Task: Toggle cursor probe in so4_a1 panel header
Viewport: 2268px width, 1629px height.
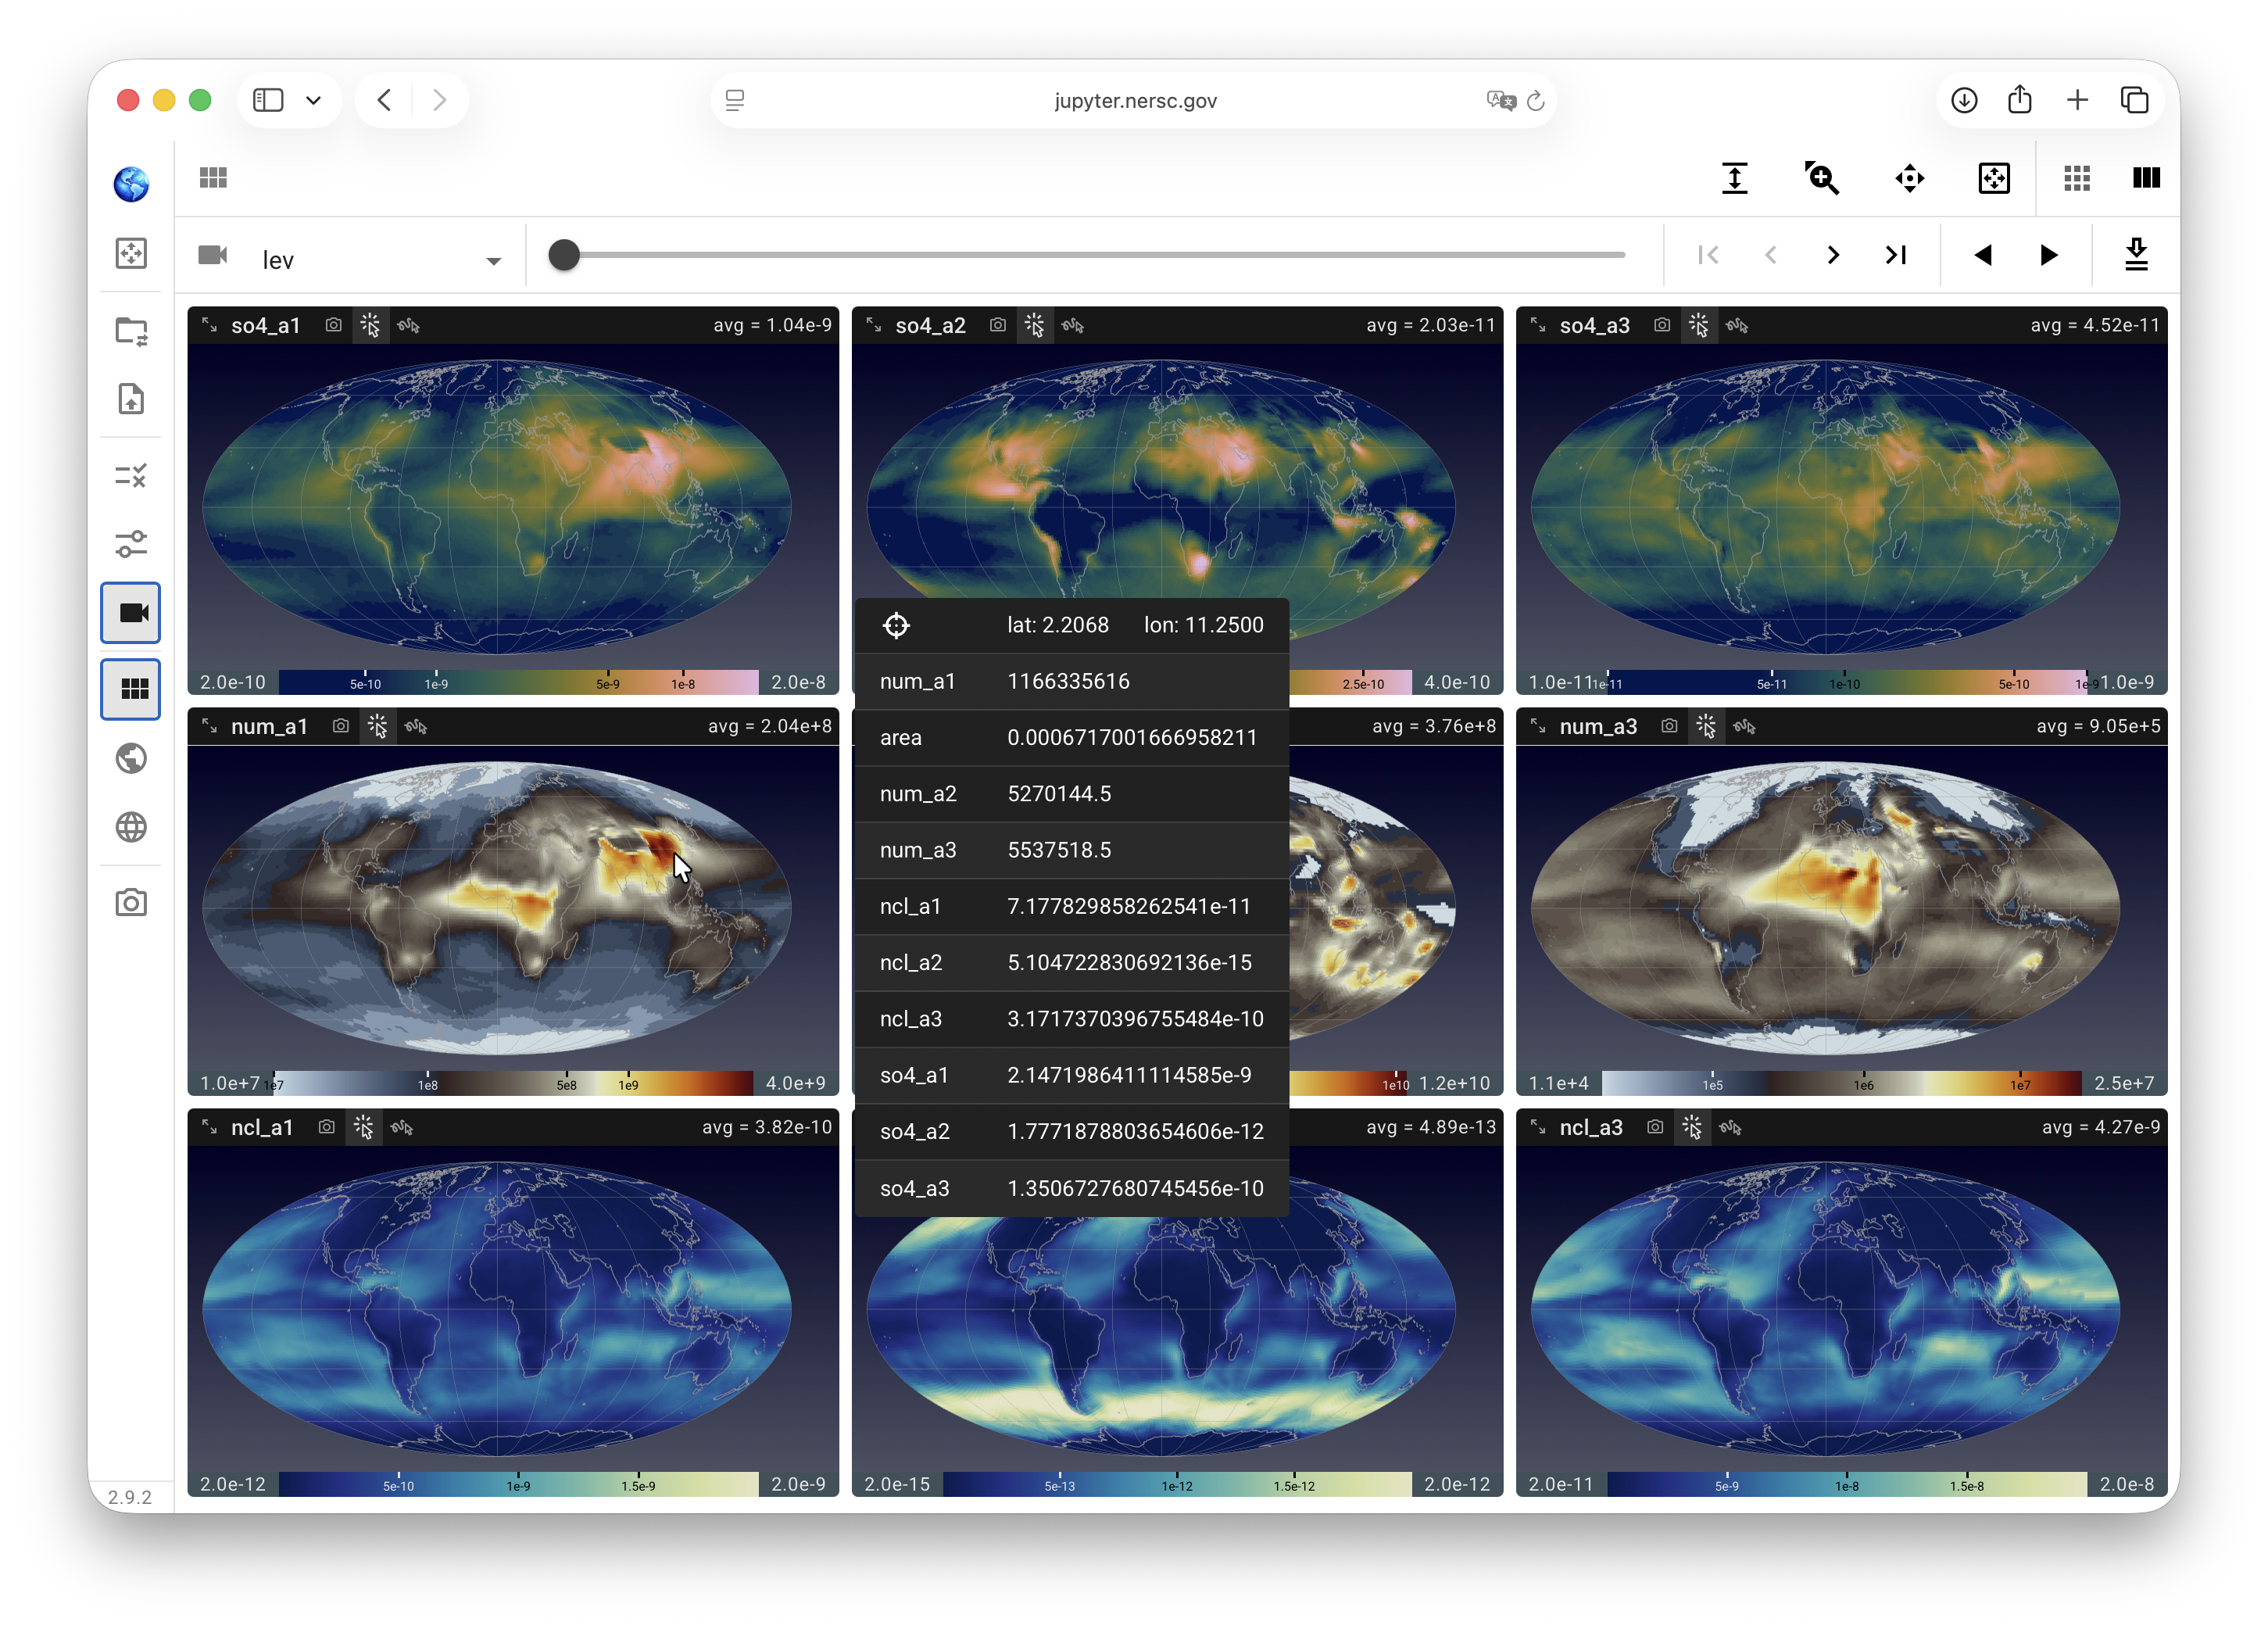Action: tap(370, 325)
